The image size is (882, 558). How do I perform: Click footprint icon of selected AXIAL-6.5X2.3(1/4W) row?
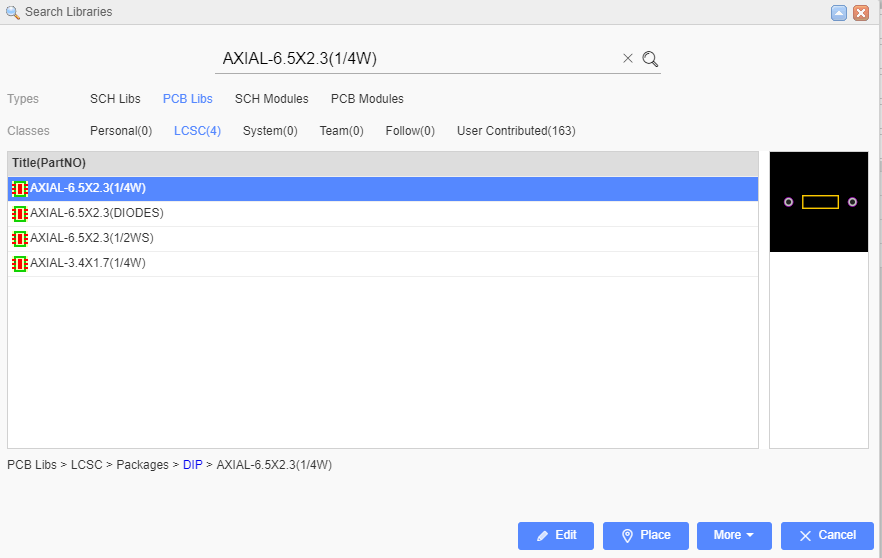click(x=19, y=188)
